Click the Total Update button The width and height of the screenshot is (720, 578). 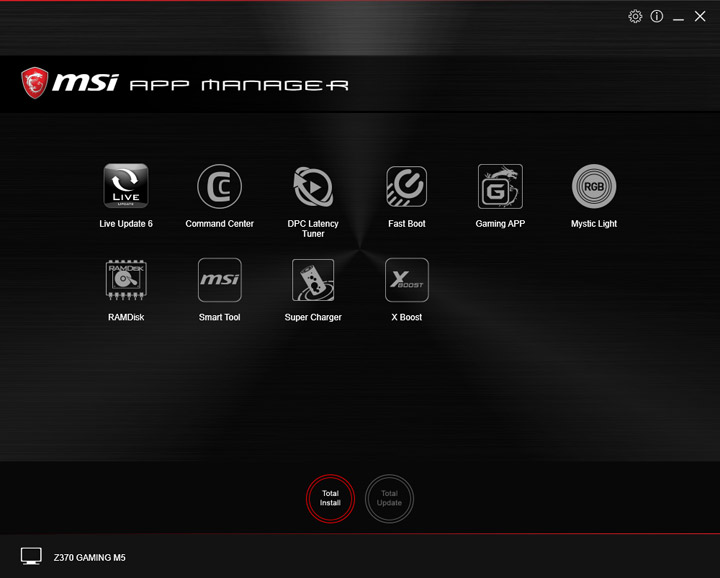(389, 499)
